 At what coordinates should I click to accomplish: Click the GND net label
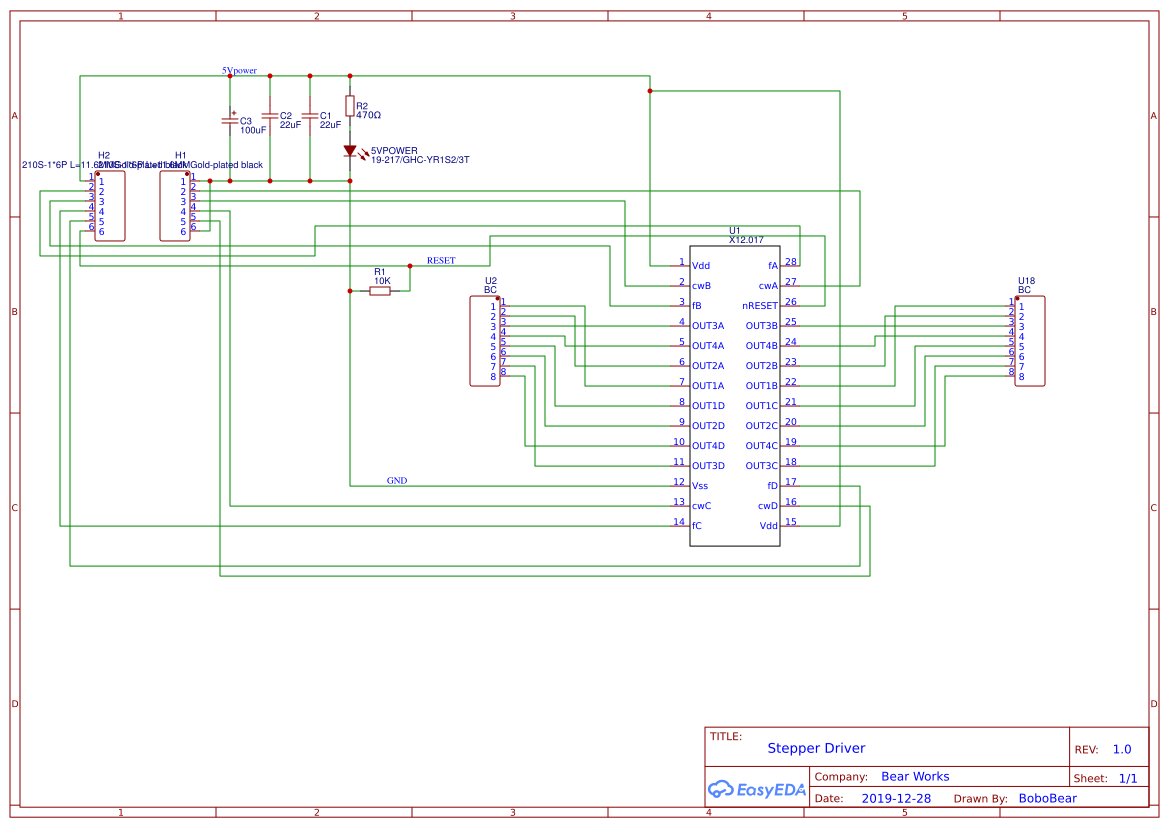[397, 481]
